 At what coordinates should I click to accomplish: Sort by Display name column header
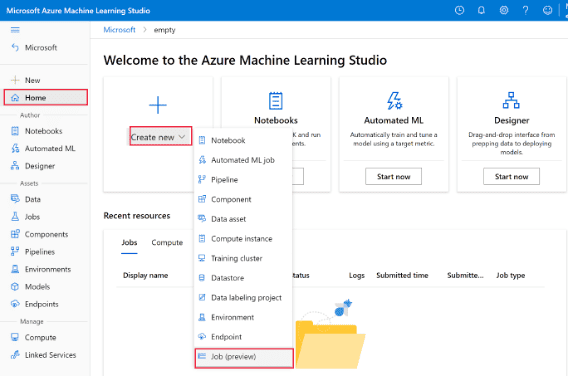(145, 275)
